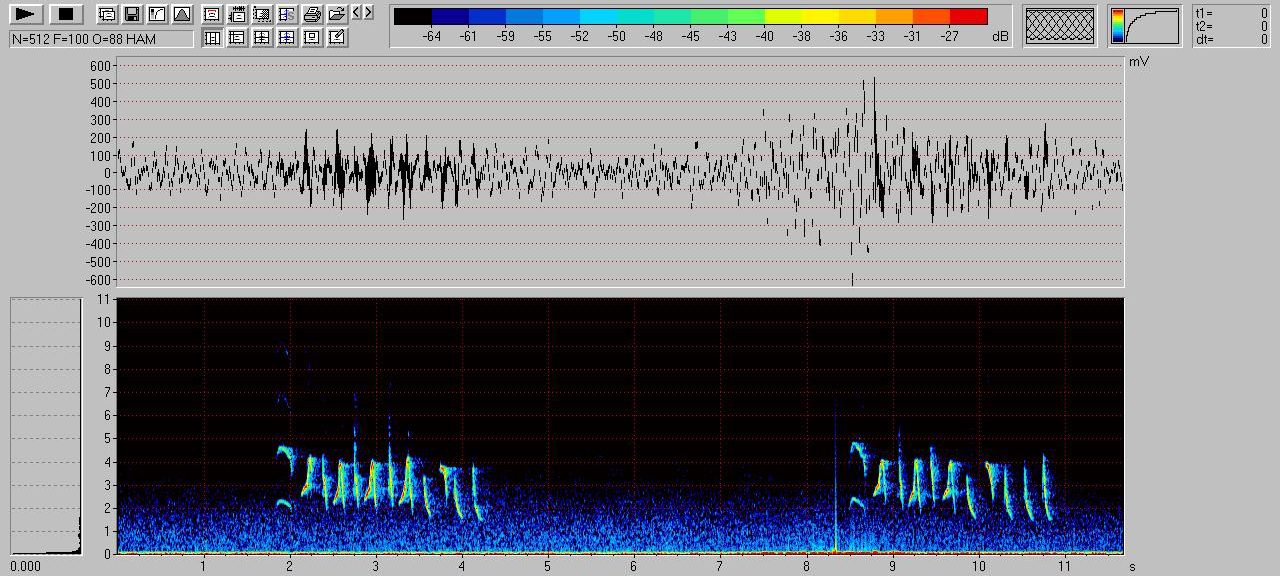Open the color gradient curve panel
Viewport: 1280px width, 576px height.
(x=1145, y=26)
